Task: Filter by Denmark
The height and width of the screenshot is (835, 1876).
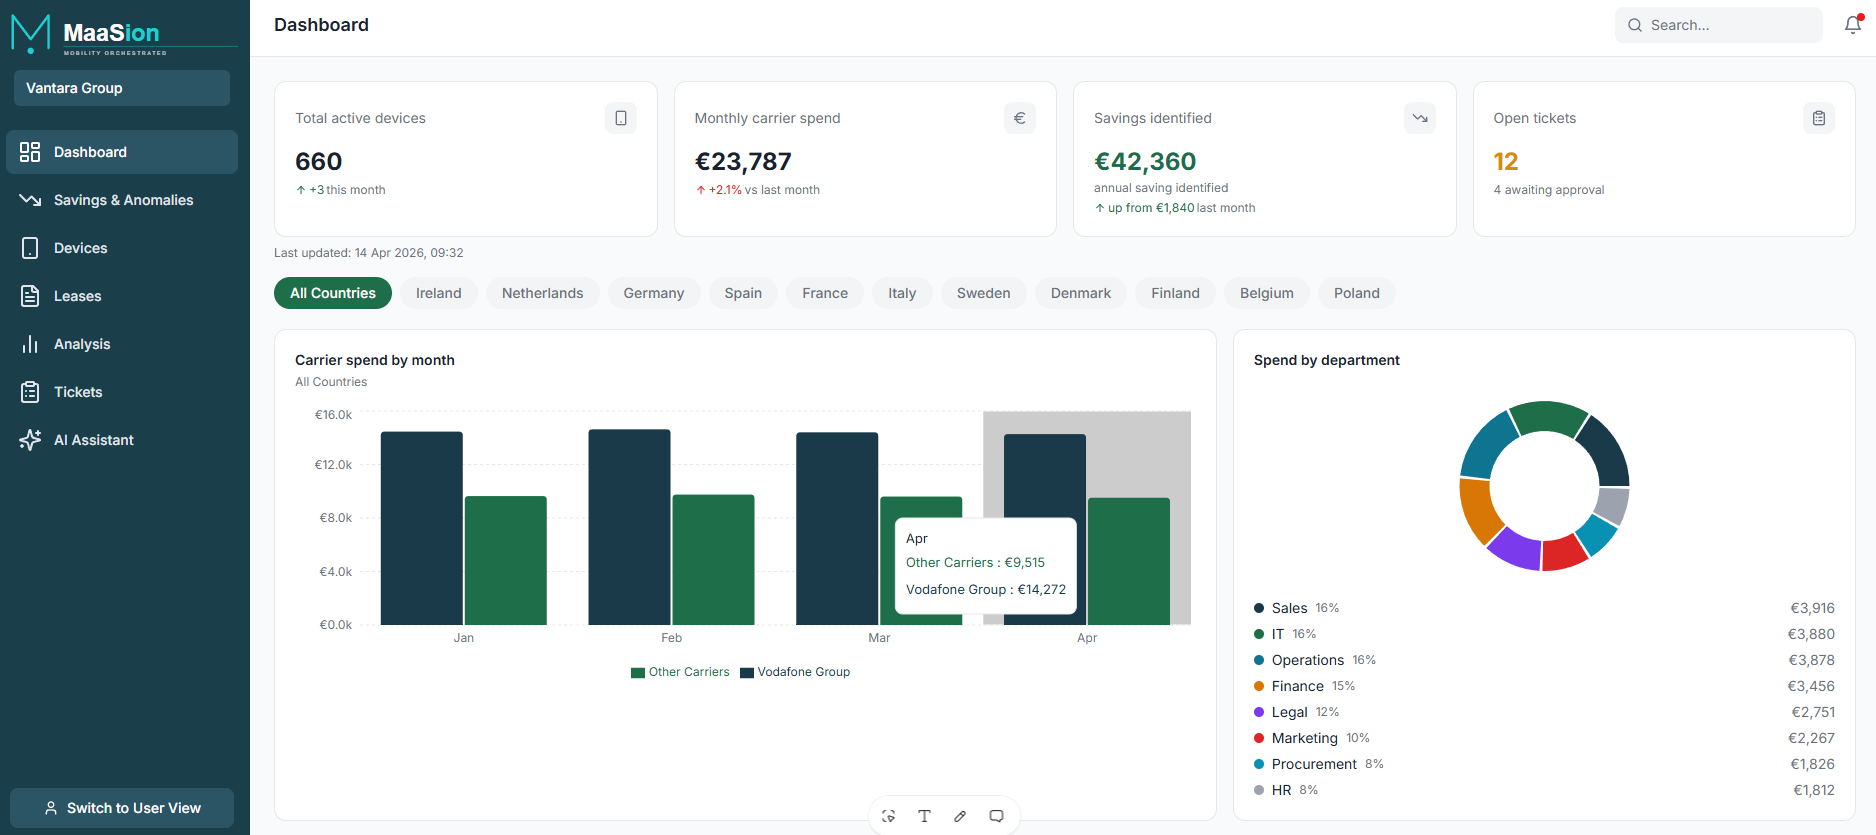Action: (1081, 293)
